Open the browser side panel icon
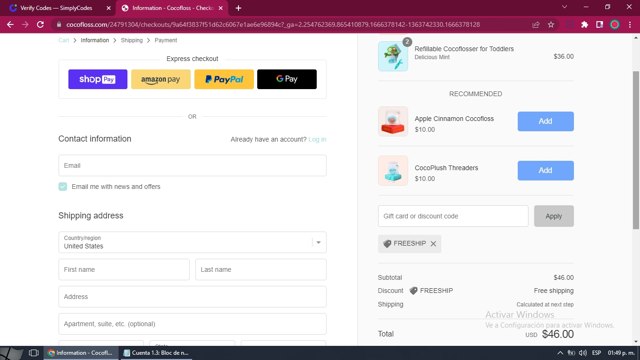The height and width of the screenshot is (360, 640). (599, 24)
